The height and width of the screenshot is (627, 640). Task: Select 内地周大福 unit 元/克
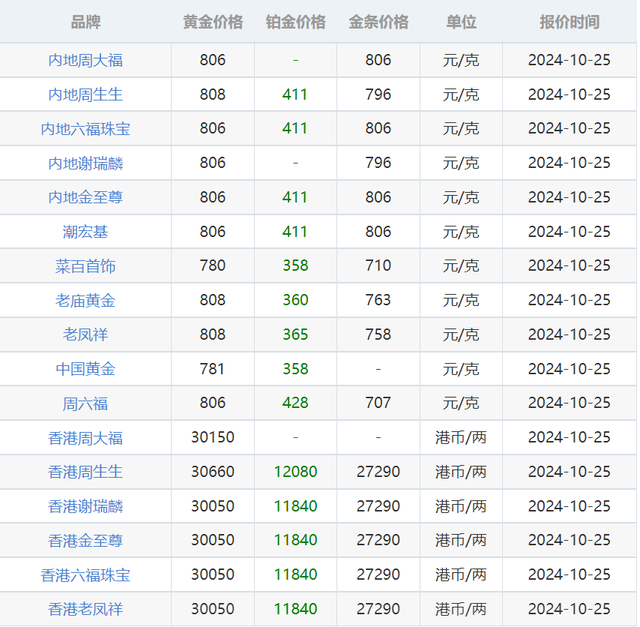461,60
